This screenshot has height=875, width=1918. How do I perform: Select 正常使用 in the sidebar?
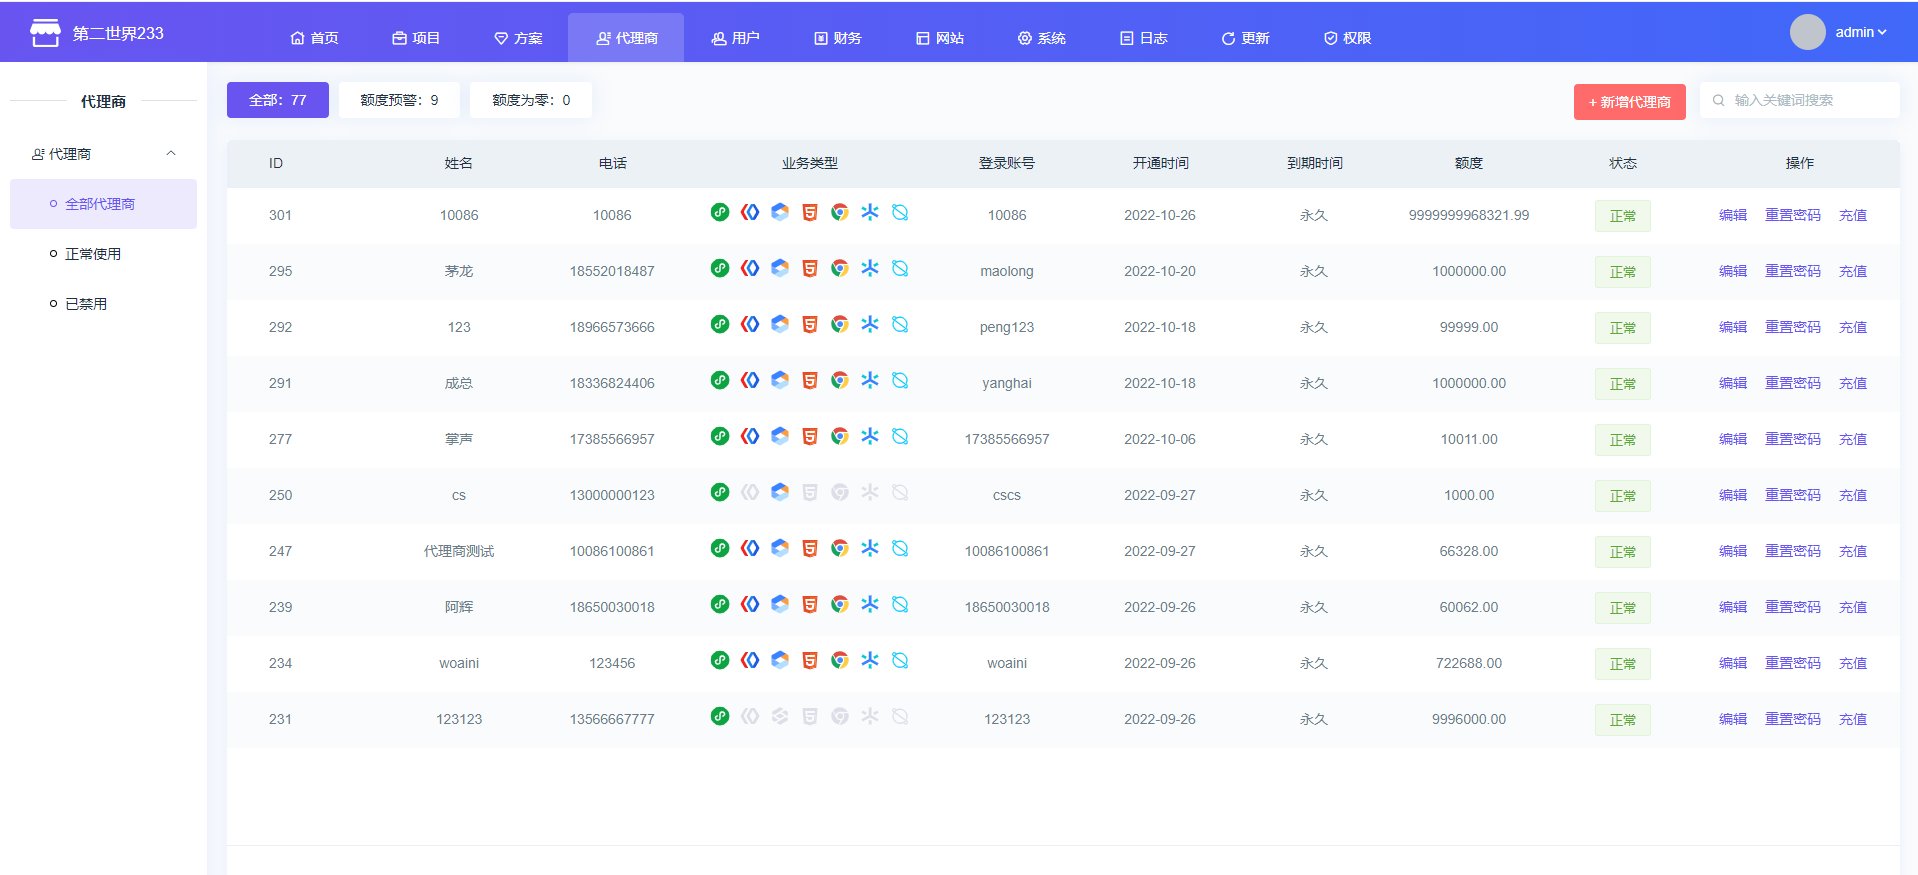(x=103, y=254)
